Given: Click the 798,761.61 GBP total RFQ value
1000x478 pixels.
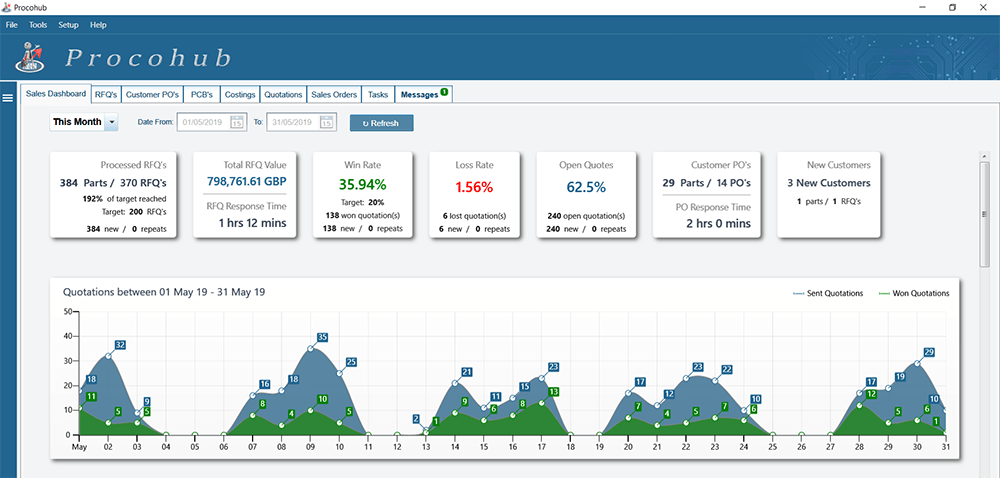Looking at the screenshot, I should 247,182.
